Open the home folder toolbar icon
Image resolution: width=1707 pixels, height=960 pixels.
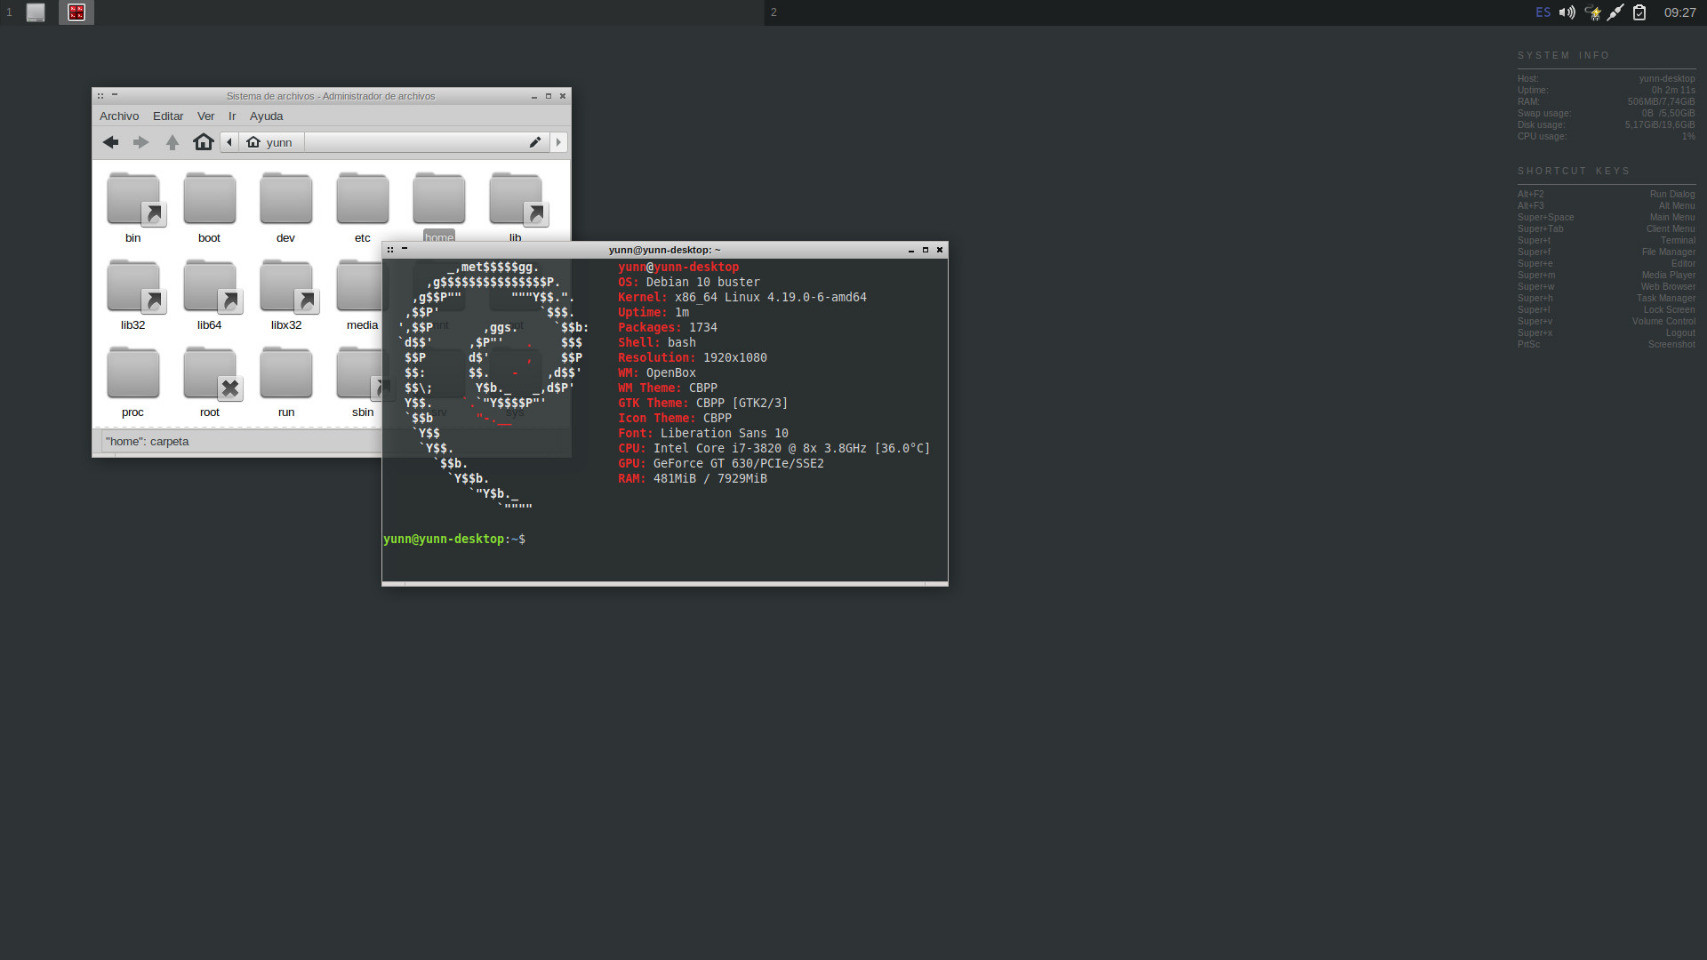coord(203,142)
